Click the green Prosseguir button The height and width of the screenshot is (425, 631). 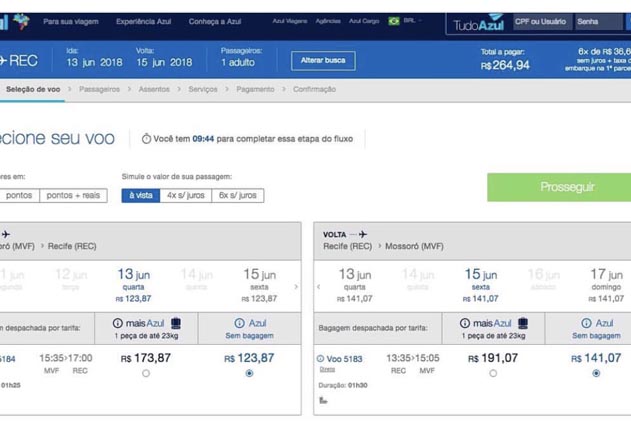click(559, 187)
